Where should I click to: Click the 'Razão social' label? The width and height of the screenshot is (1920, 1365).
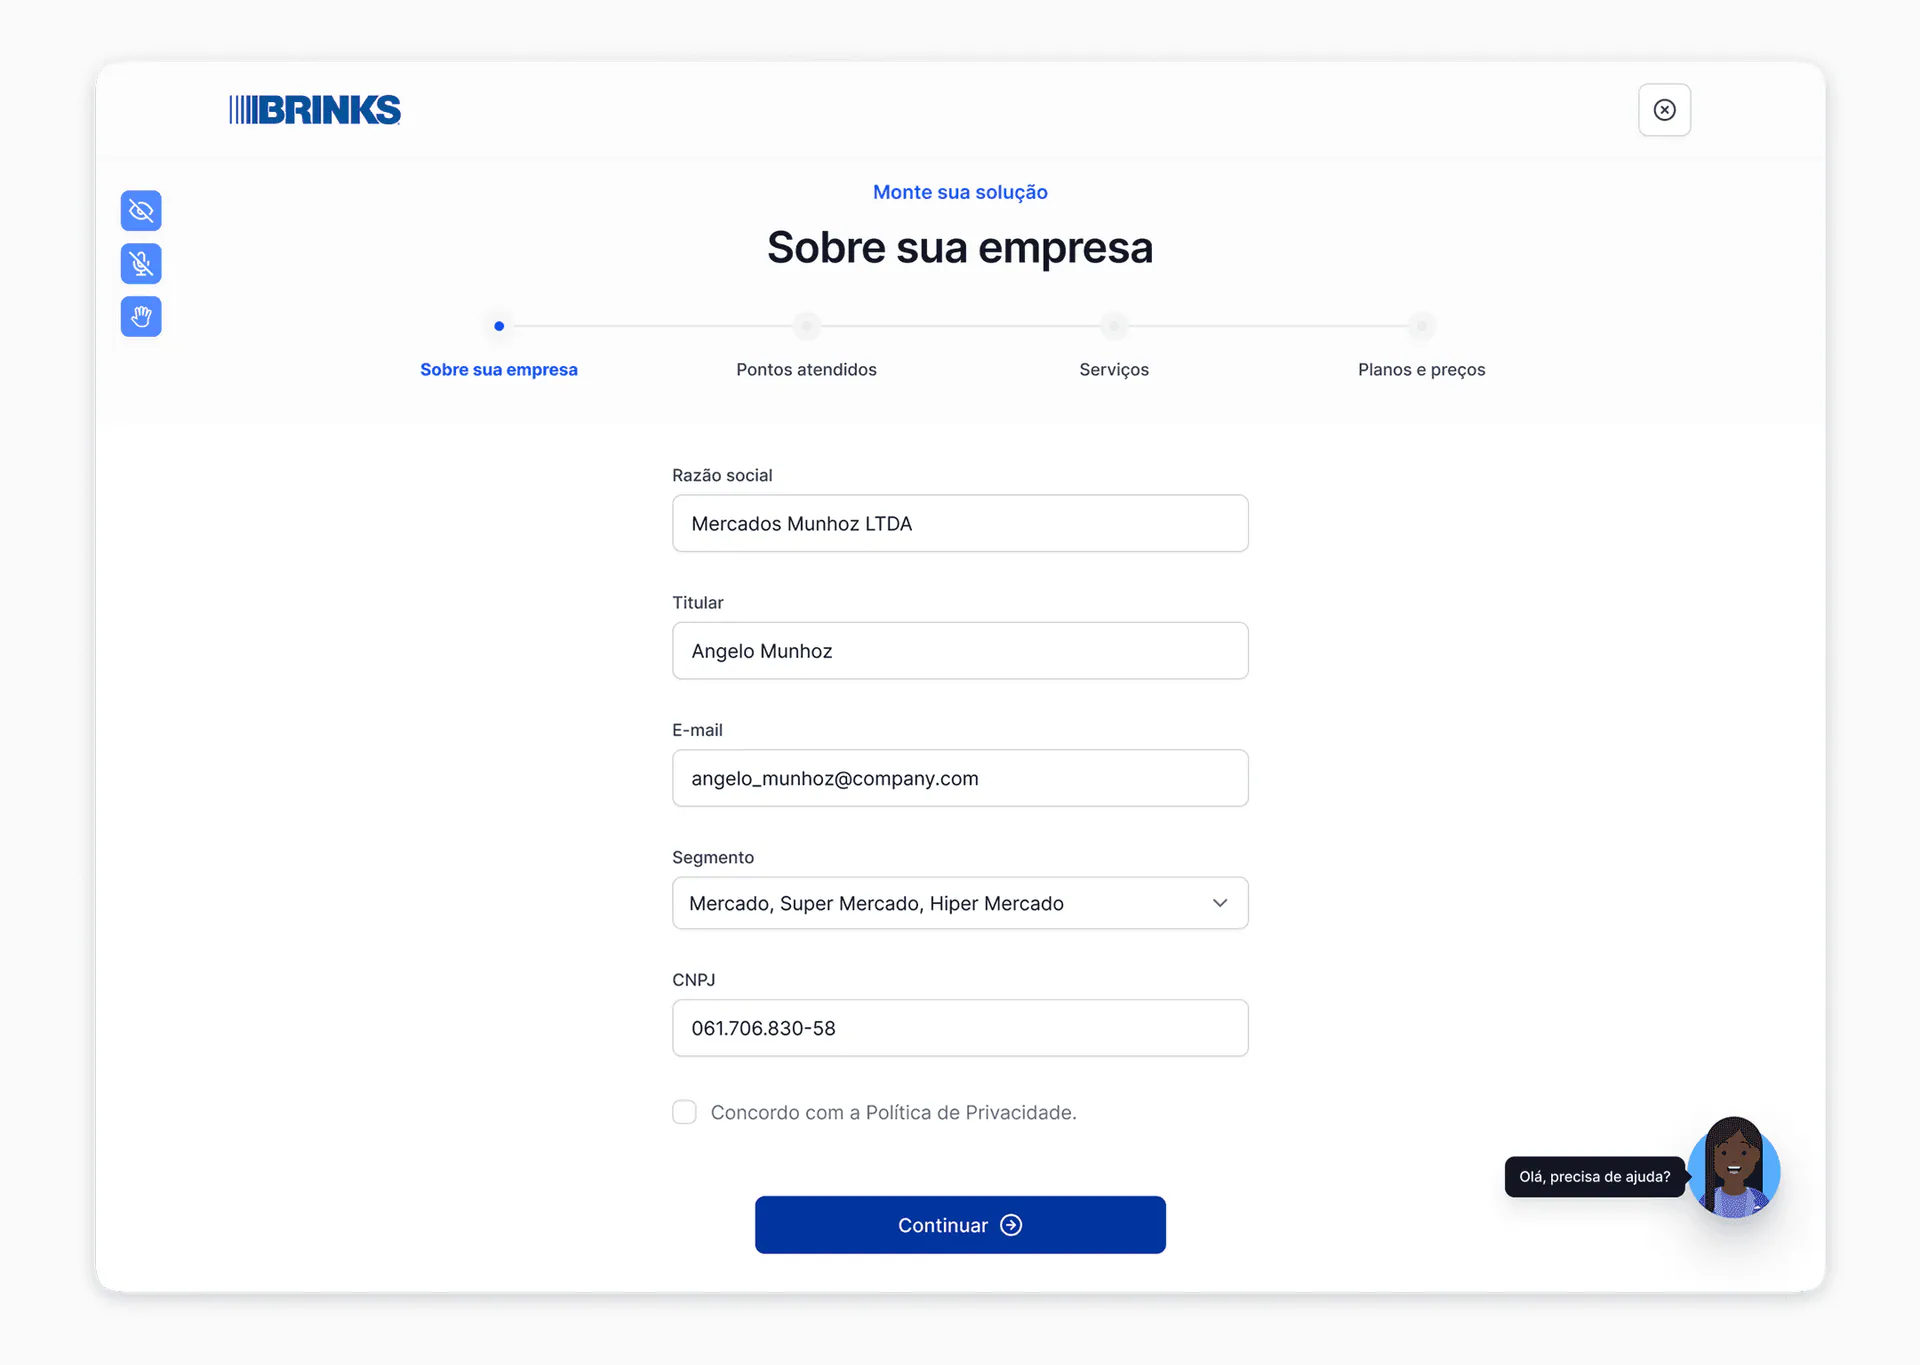coord(722,476)
